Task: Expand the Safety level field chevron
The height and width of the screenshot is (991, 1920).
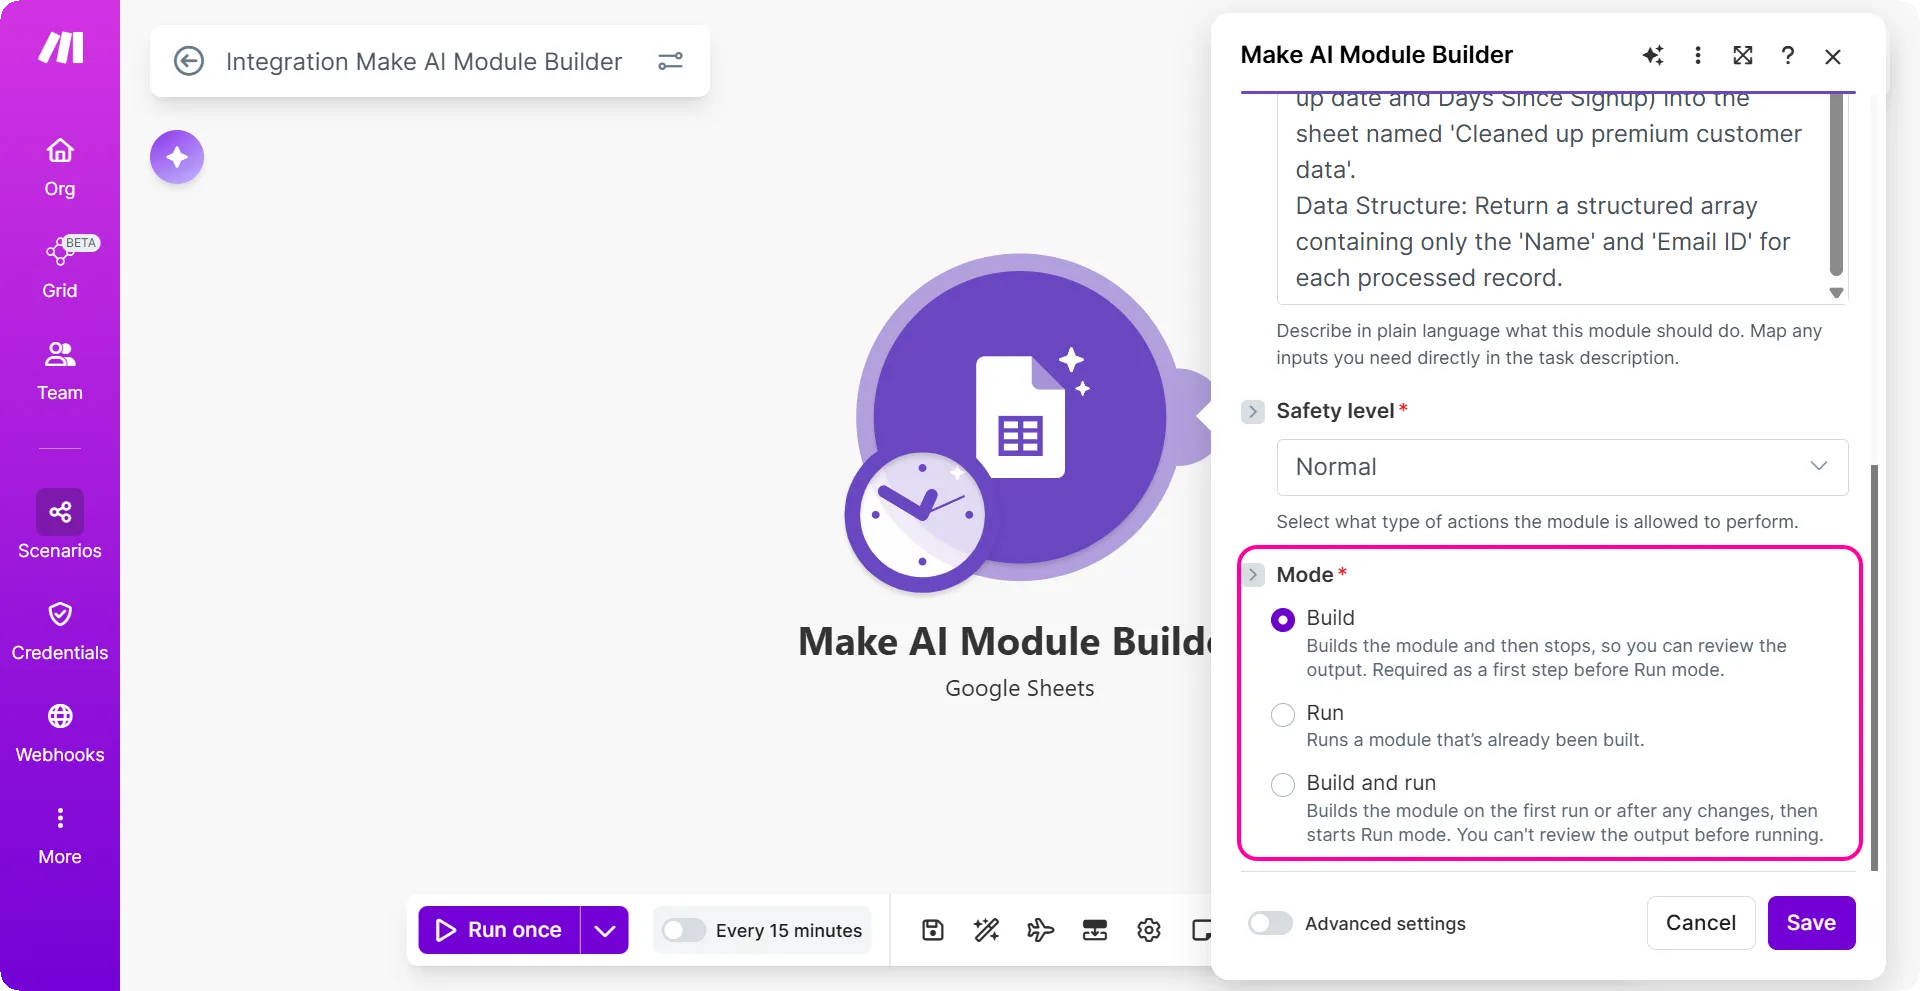Action: (x=1253, y=412)
